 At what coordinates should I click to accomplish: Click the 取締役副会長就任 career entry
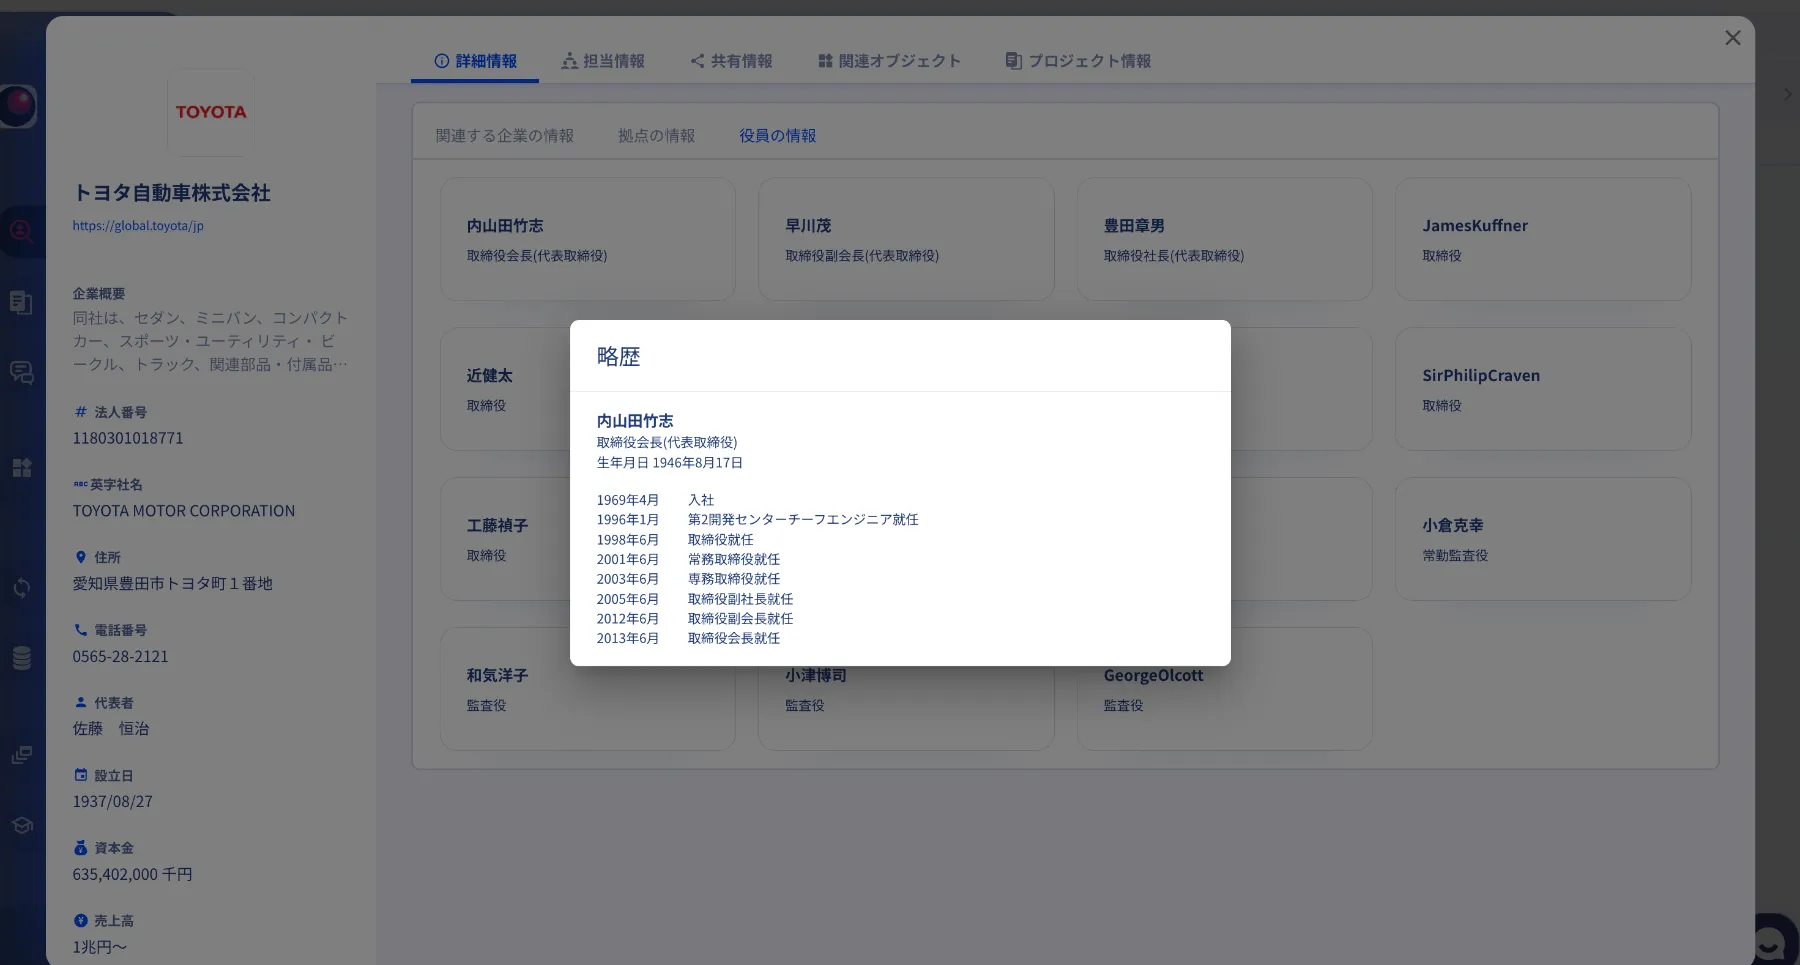coord(740,619)
